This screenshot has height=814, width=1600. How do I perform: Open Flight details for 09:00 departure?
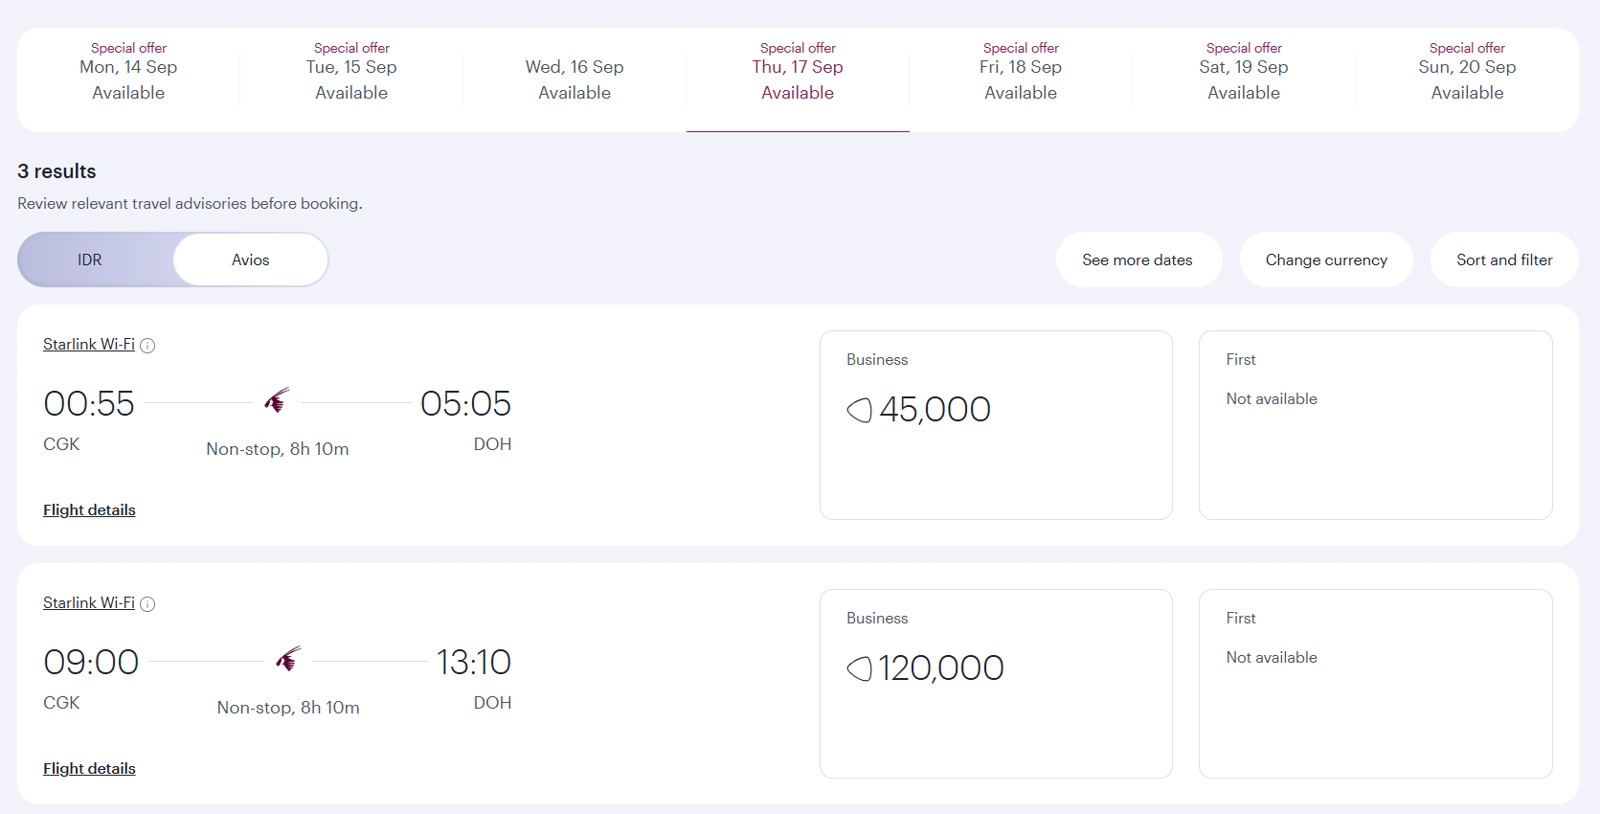(x=89, y=769)
